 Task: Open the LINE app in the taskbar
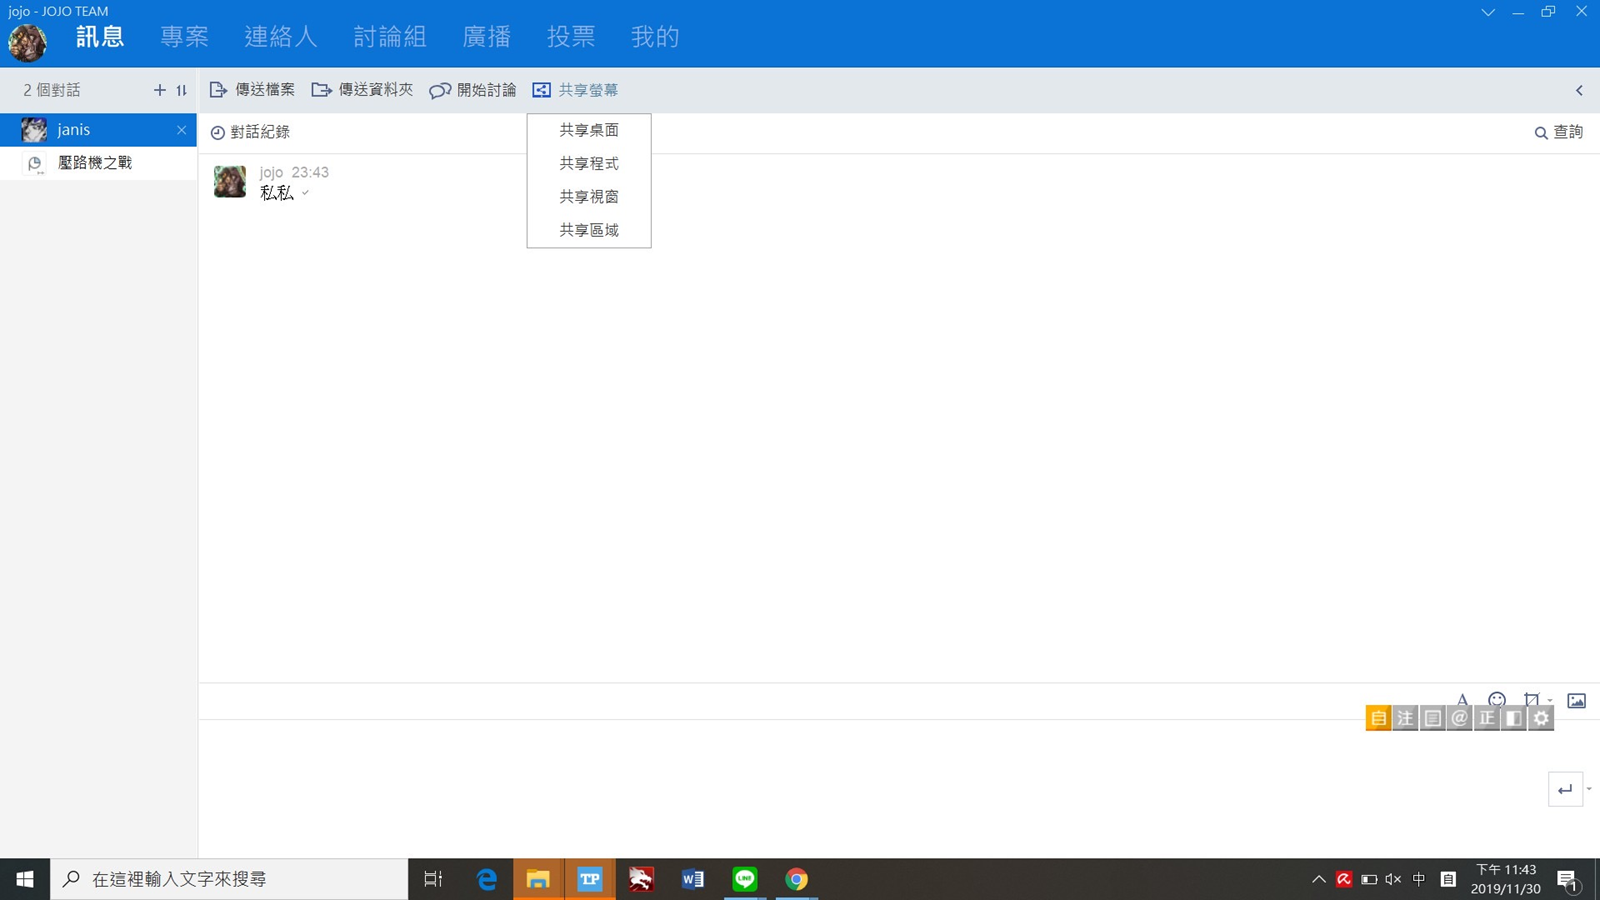745,879
